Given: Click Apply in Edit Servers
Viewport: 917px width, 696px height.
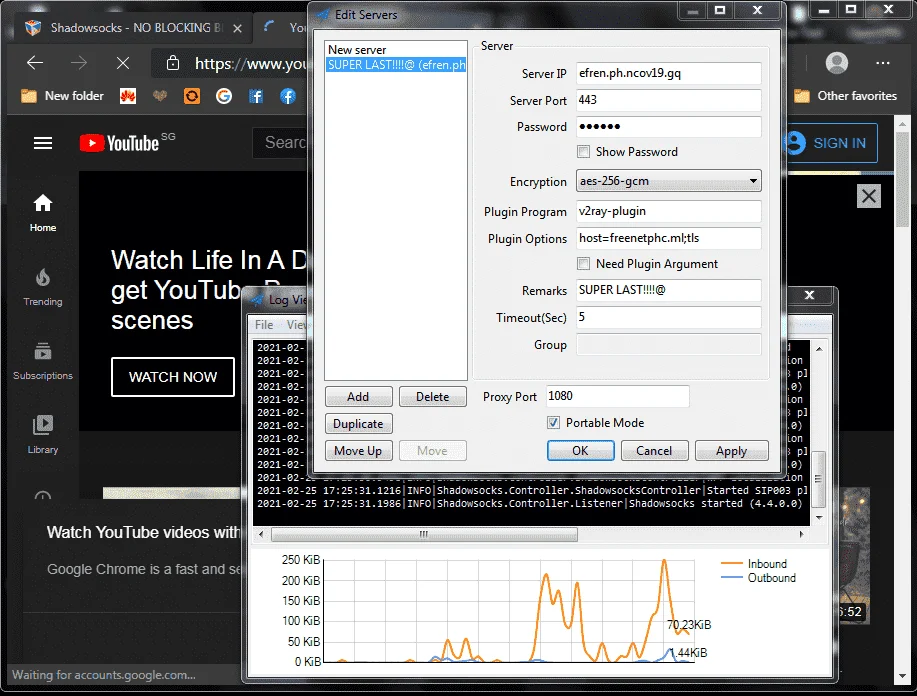Looking at the screenshot, I should pos(731,450).
